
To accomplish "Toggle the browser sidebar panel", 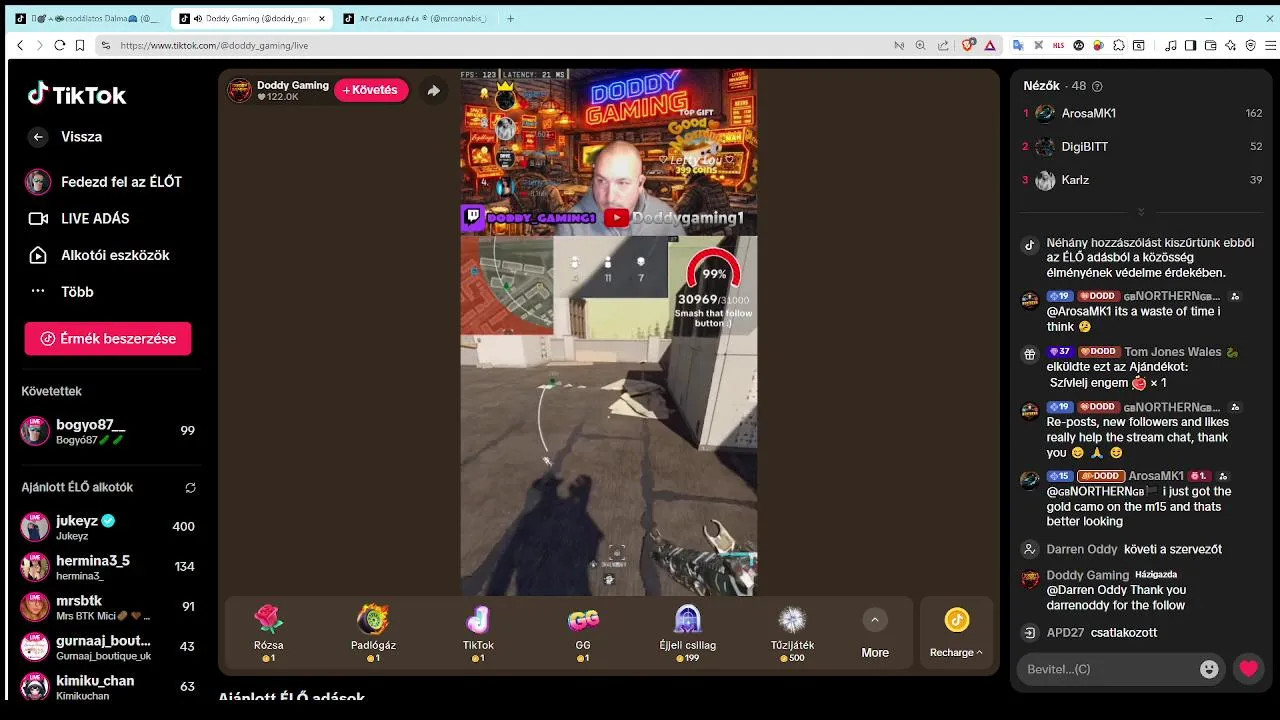I will 1190,45.
